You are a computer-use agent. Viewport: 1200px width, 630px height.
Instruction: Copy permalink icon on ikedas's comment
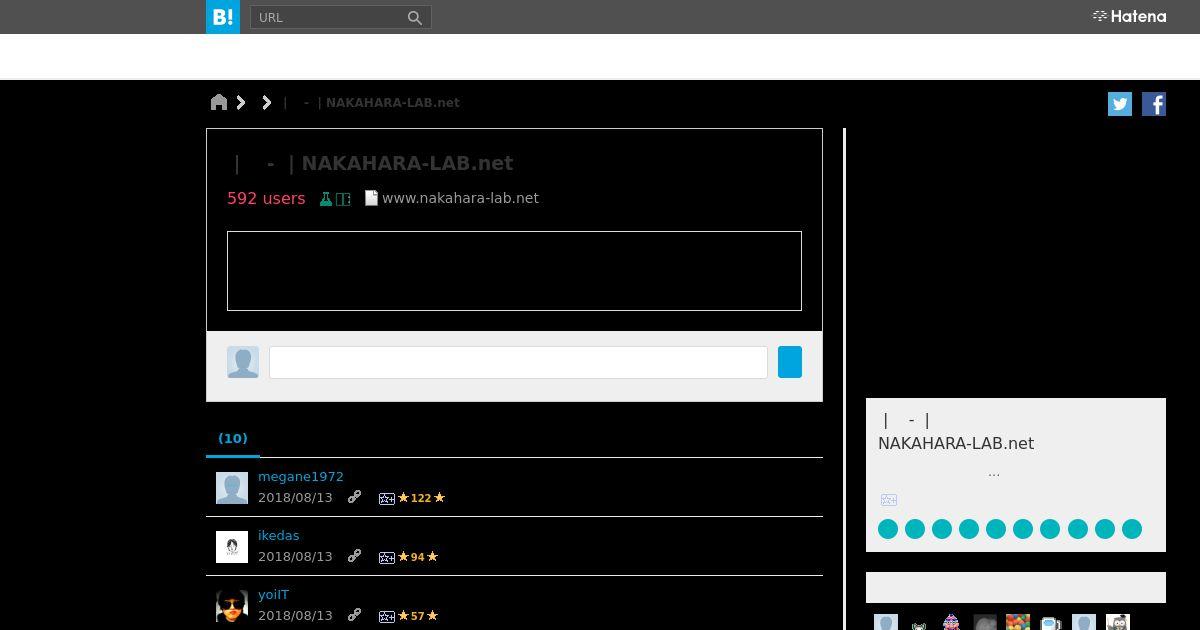354,556
